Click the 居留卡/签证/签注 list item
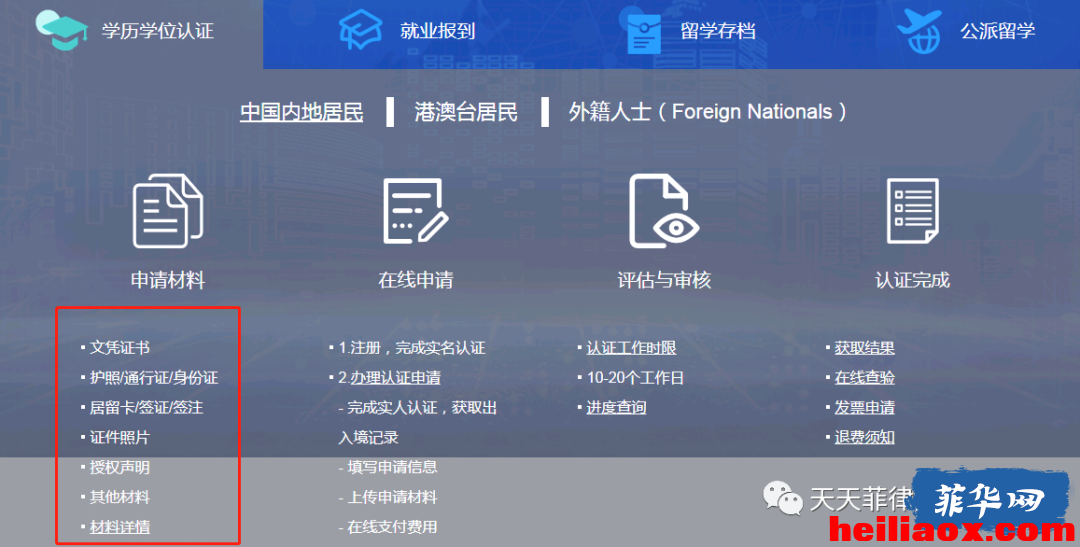Image resolution: width=1080 pixels, height=547 pixels. [x=146, y=408]
